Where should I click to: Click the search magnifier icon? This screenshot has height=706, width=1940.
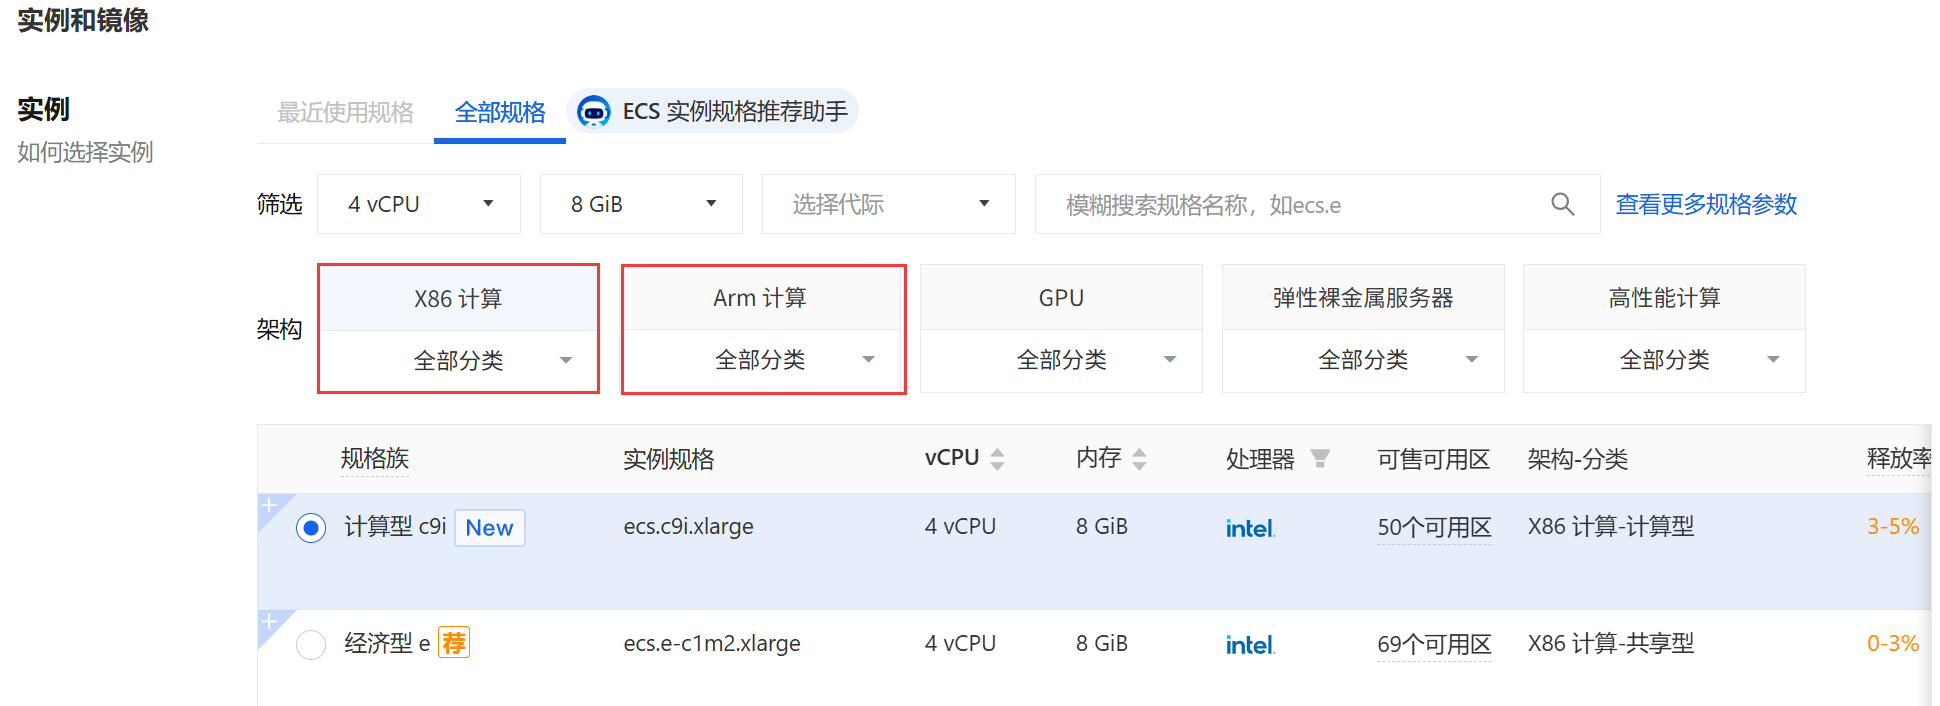[1562, 205]
